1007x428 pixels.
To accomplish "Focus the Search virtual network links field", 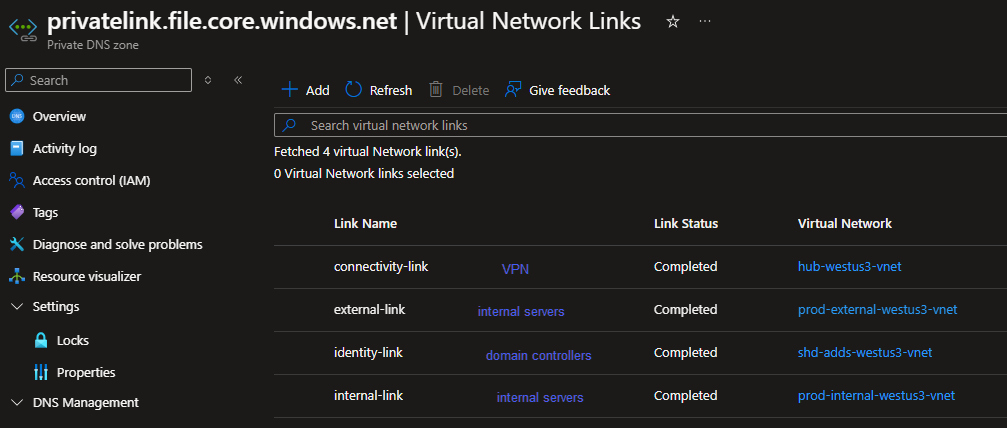I will click(640, 125).
